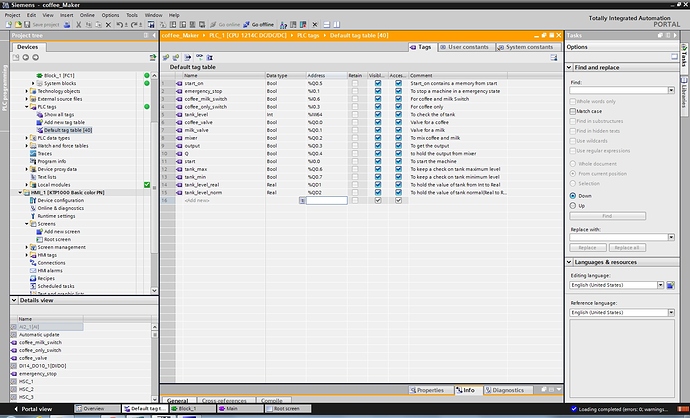
Task: Collapse the Languages & resources section
Action: point(569,262)
